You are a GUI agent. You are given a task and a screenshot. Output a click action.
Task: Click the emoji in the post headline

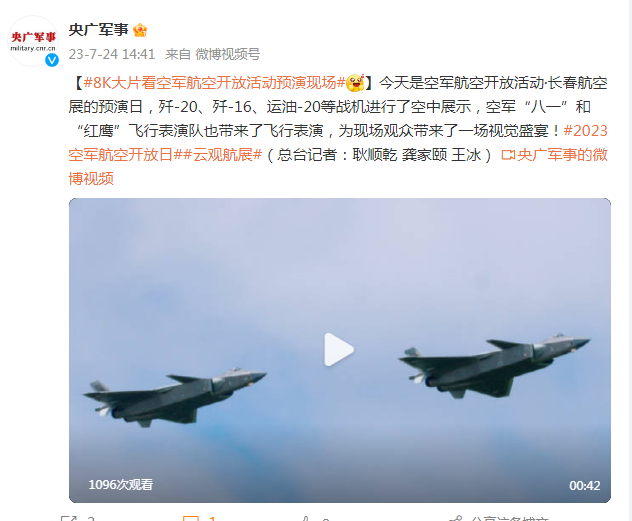point(356,83)
